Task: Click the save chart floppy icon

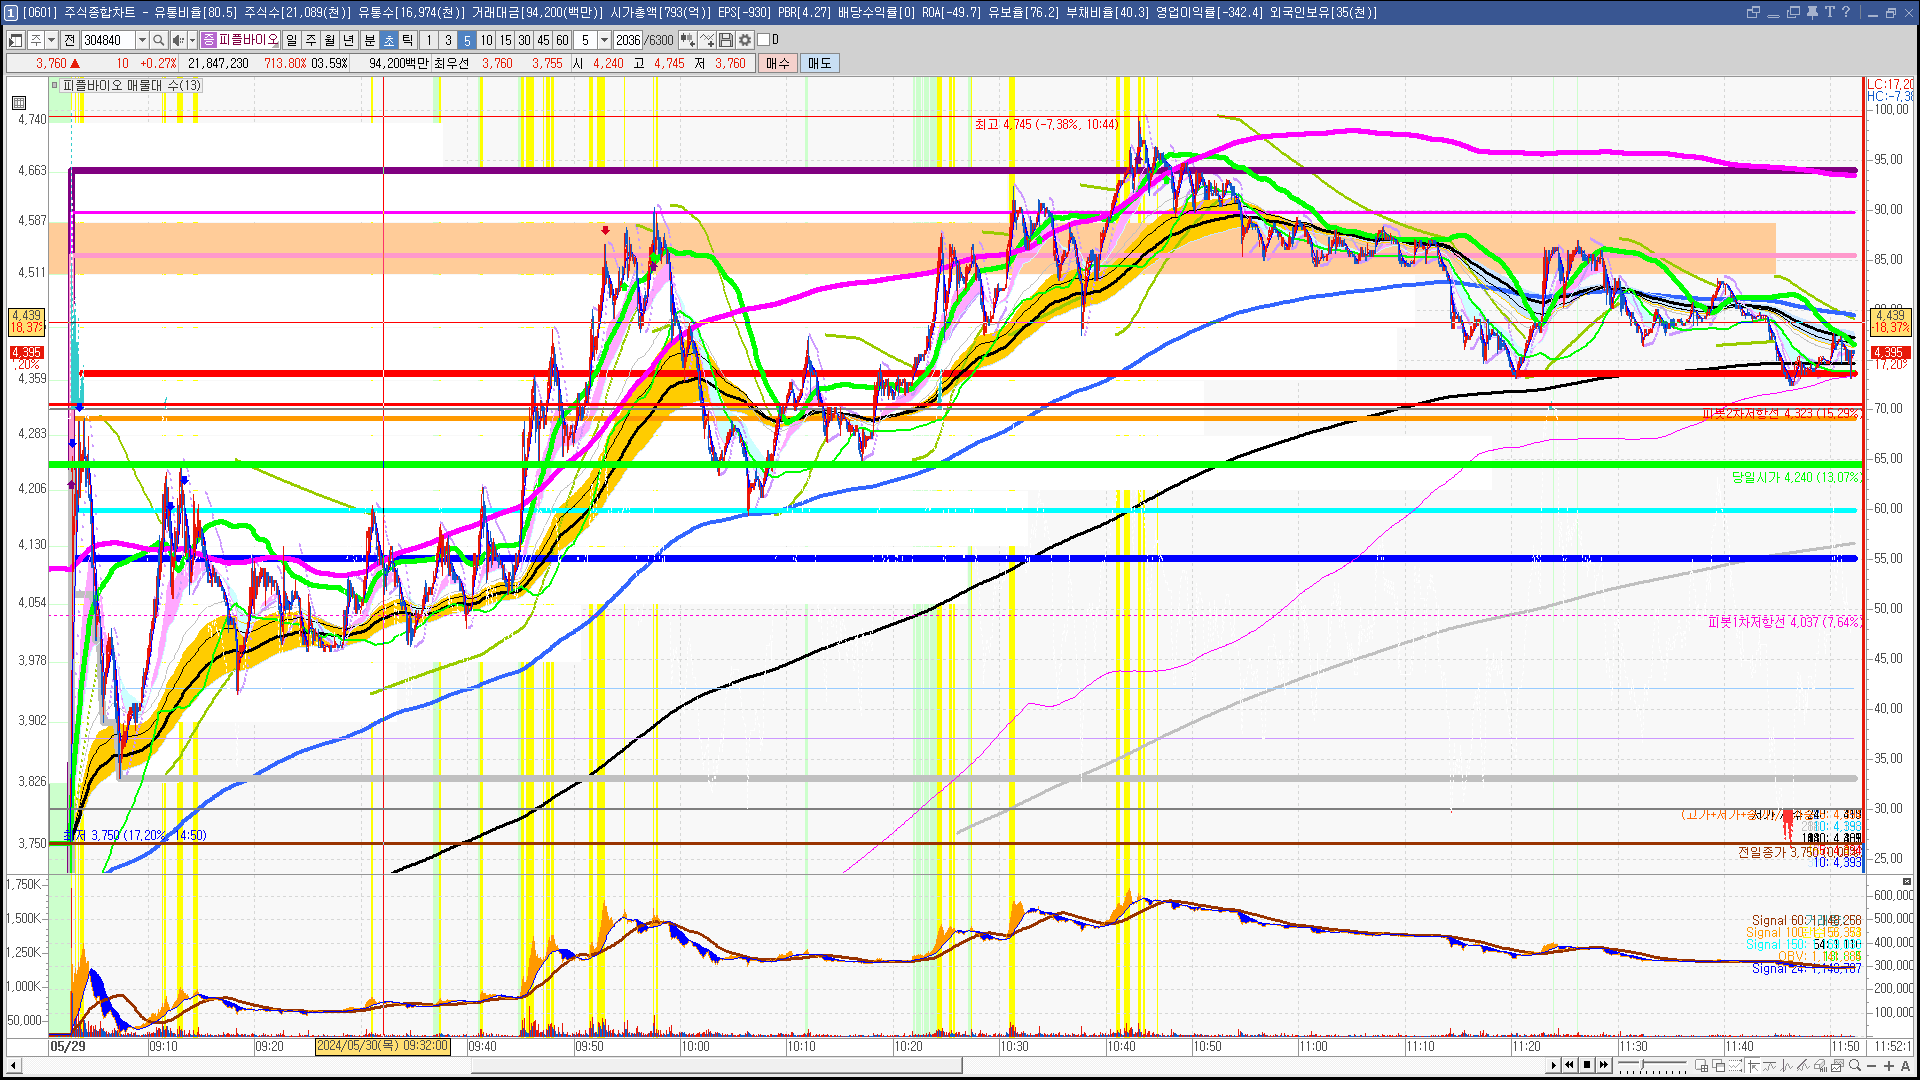Action: [x=726, y=40]
